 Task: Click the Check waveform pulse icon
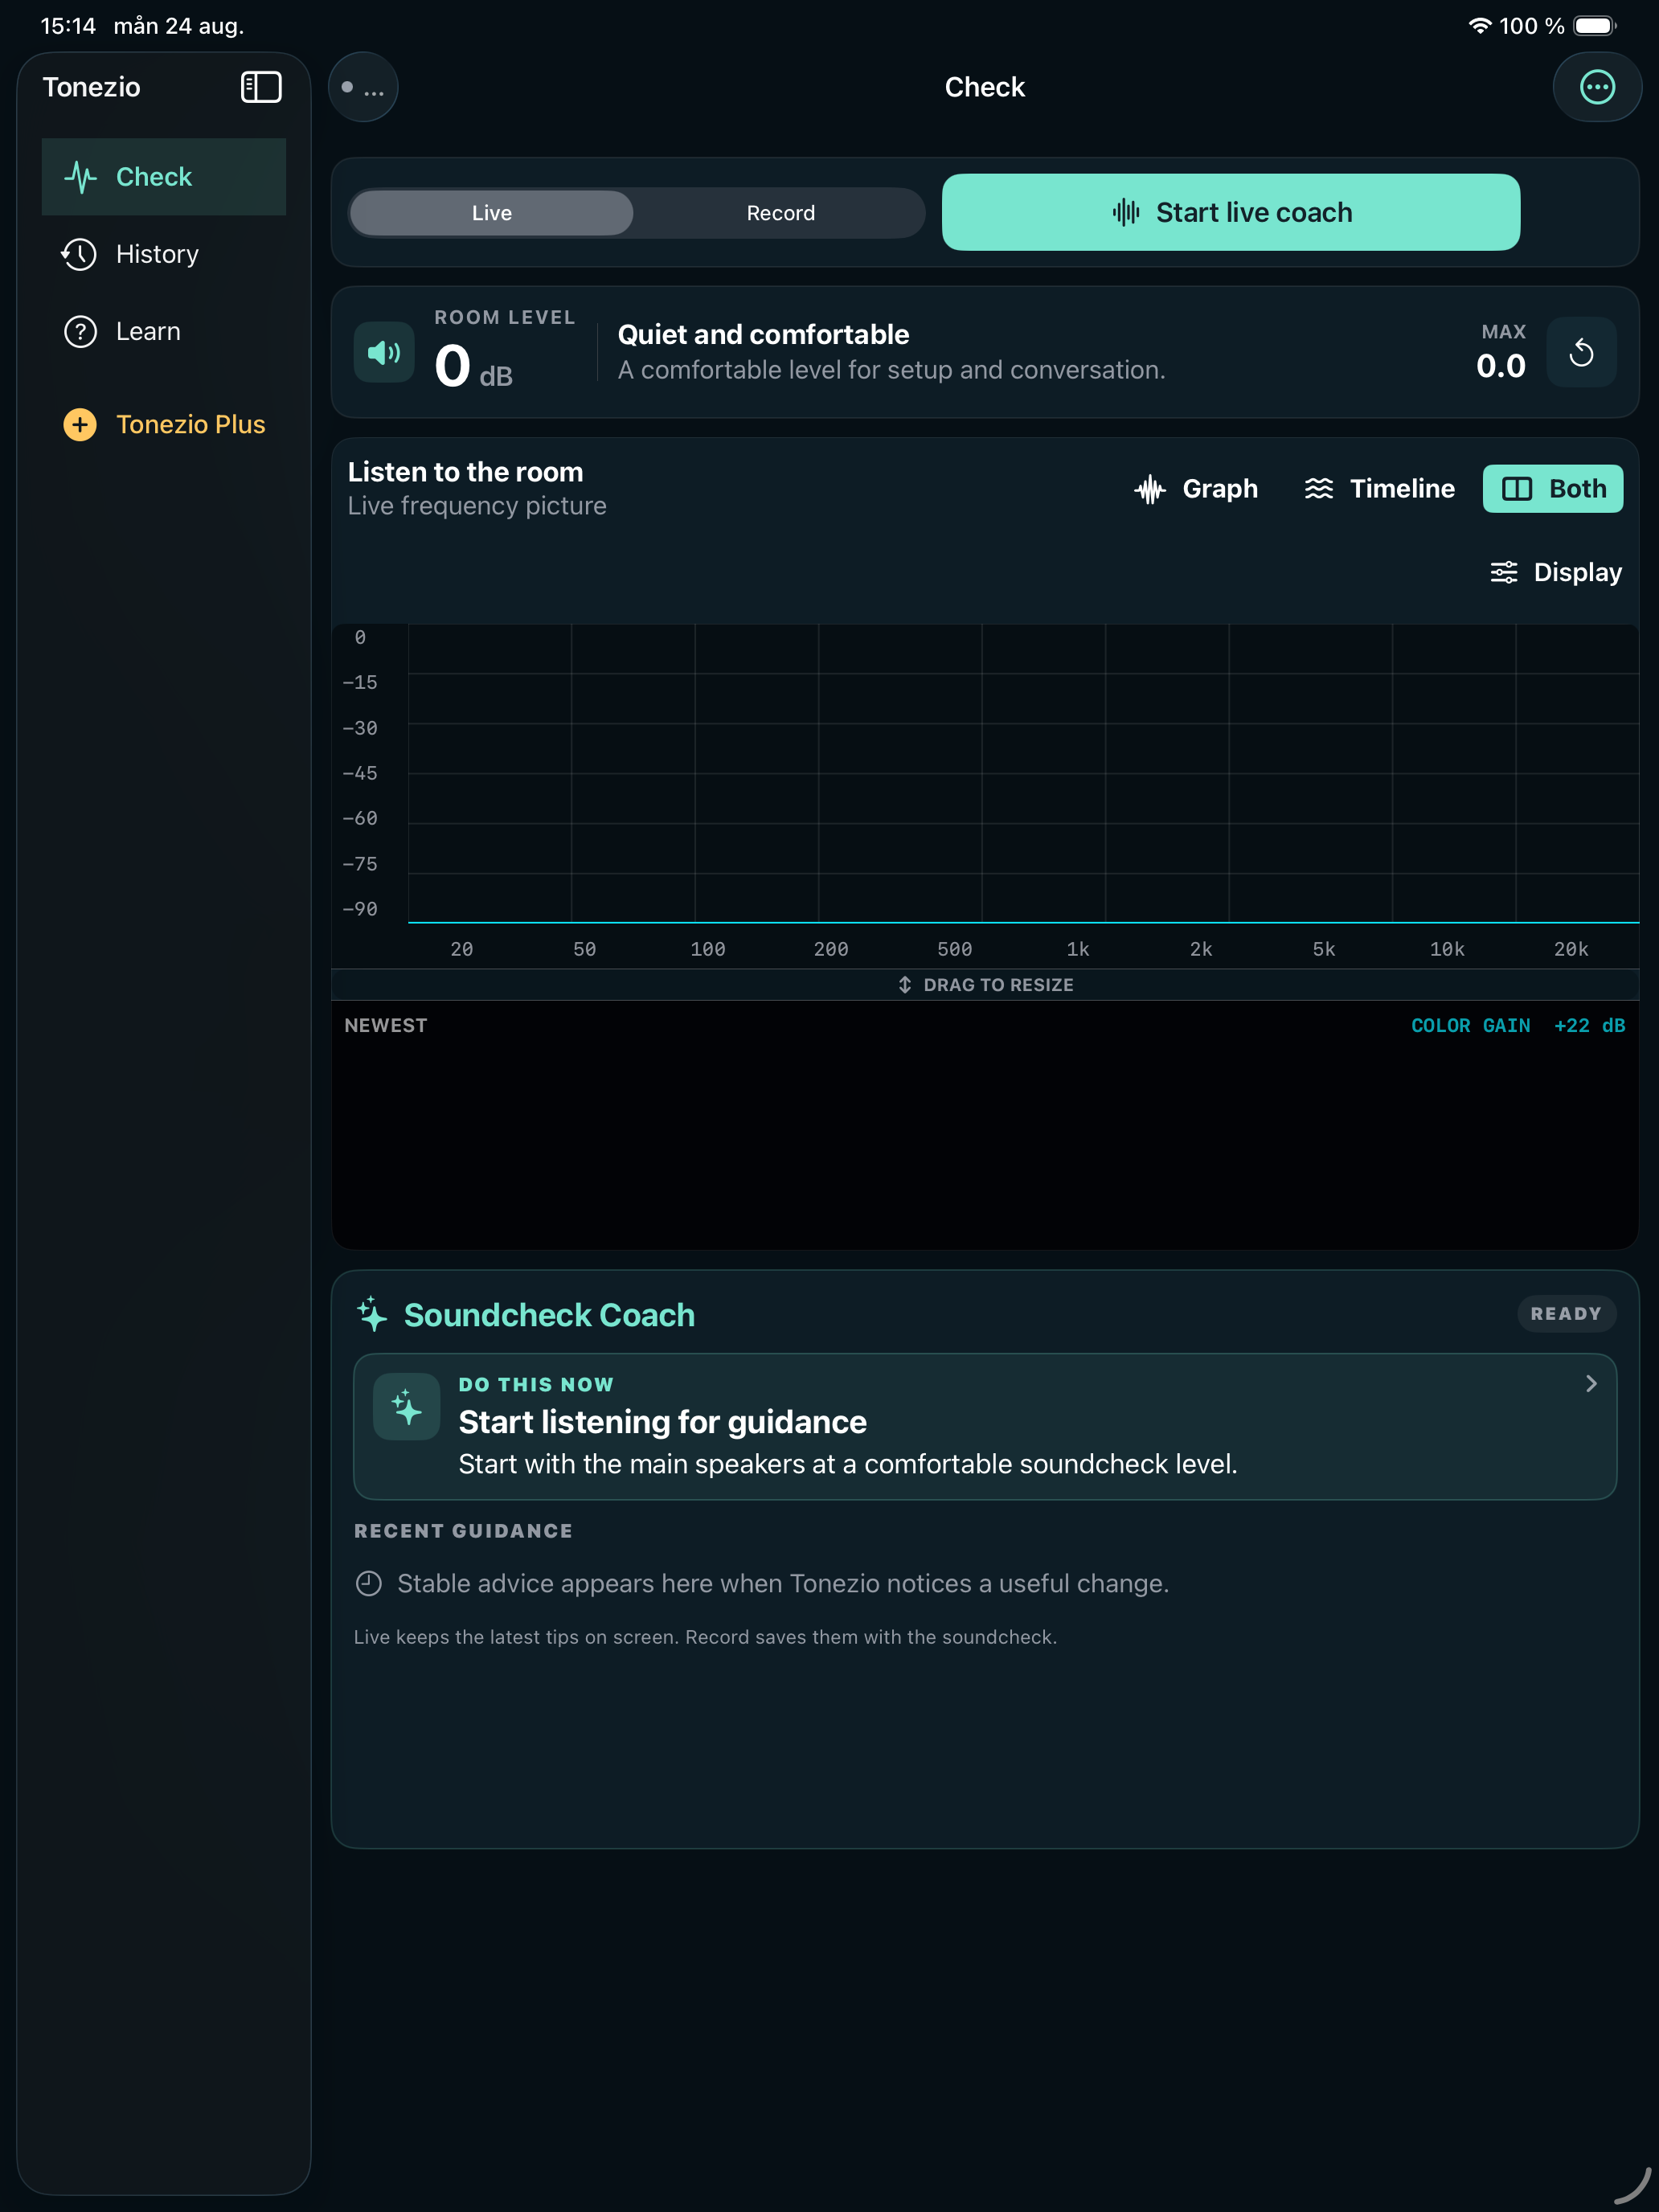[80, 177]
